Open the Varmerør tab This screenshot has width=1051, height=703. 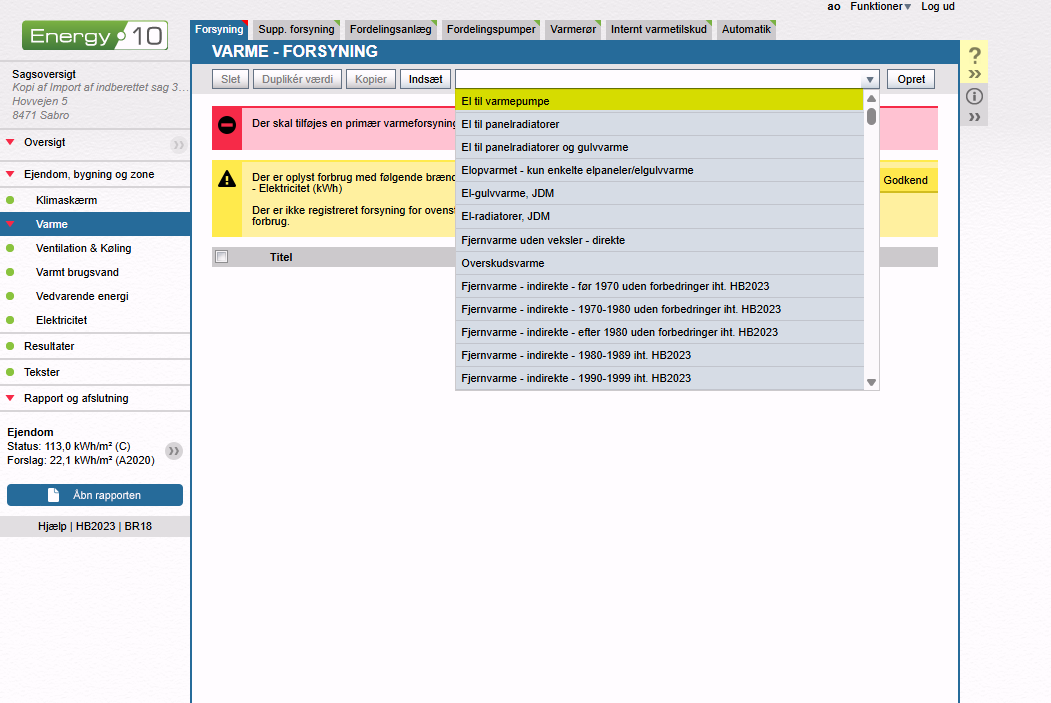click(x=573, y=30)
